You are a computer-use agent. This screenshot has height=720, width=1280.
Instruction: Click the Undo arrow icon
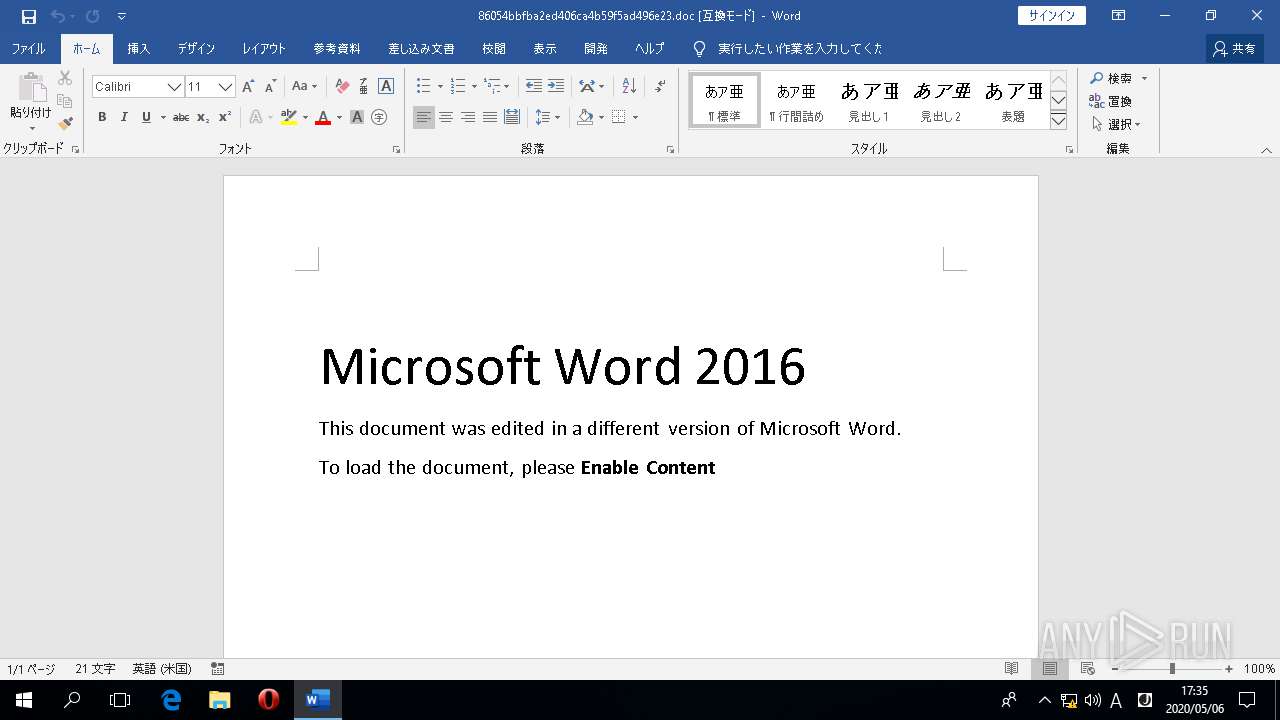(x=57, y=16)
